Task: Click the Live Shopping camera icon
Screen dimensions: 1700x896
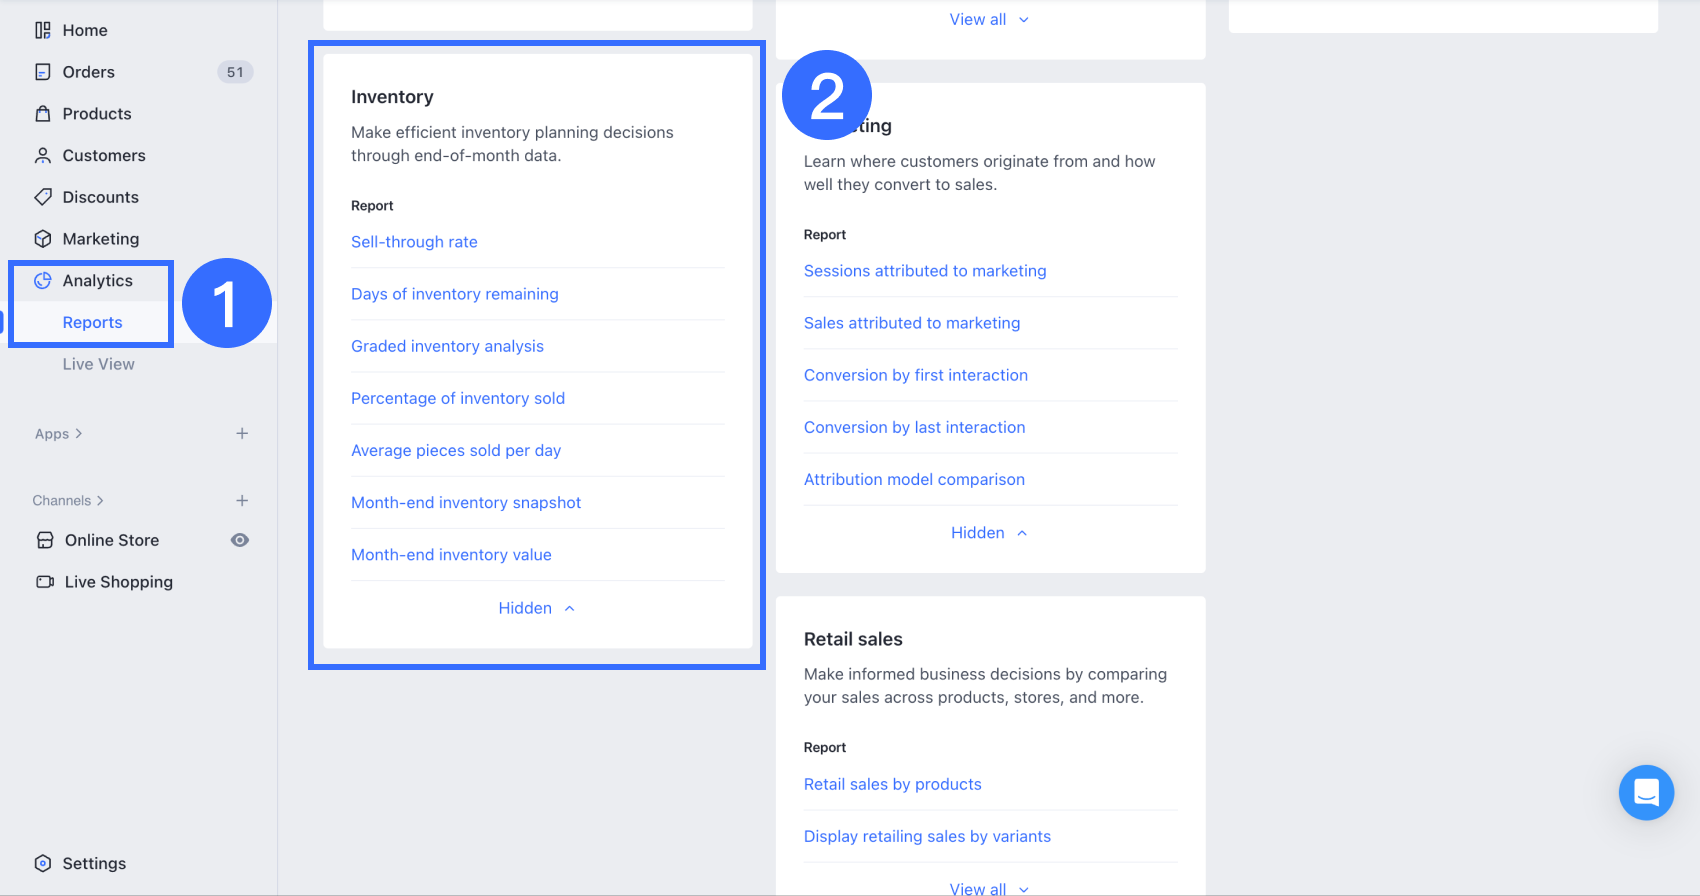Action: click(x=45, y=582)
